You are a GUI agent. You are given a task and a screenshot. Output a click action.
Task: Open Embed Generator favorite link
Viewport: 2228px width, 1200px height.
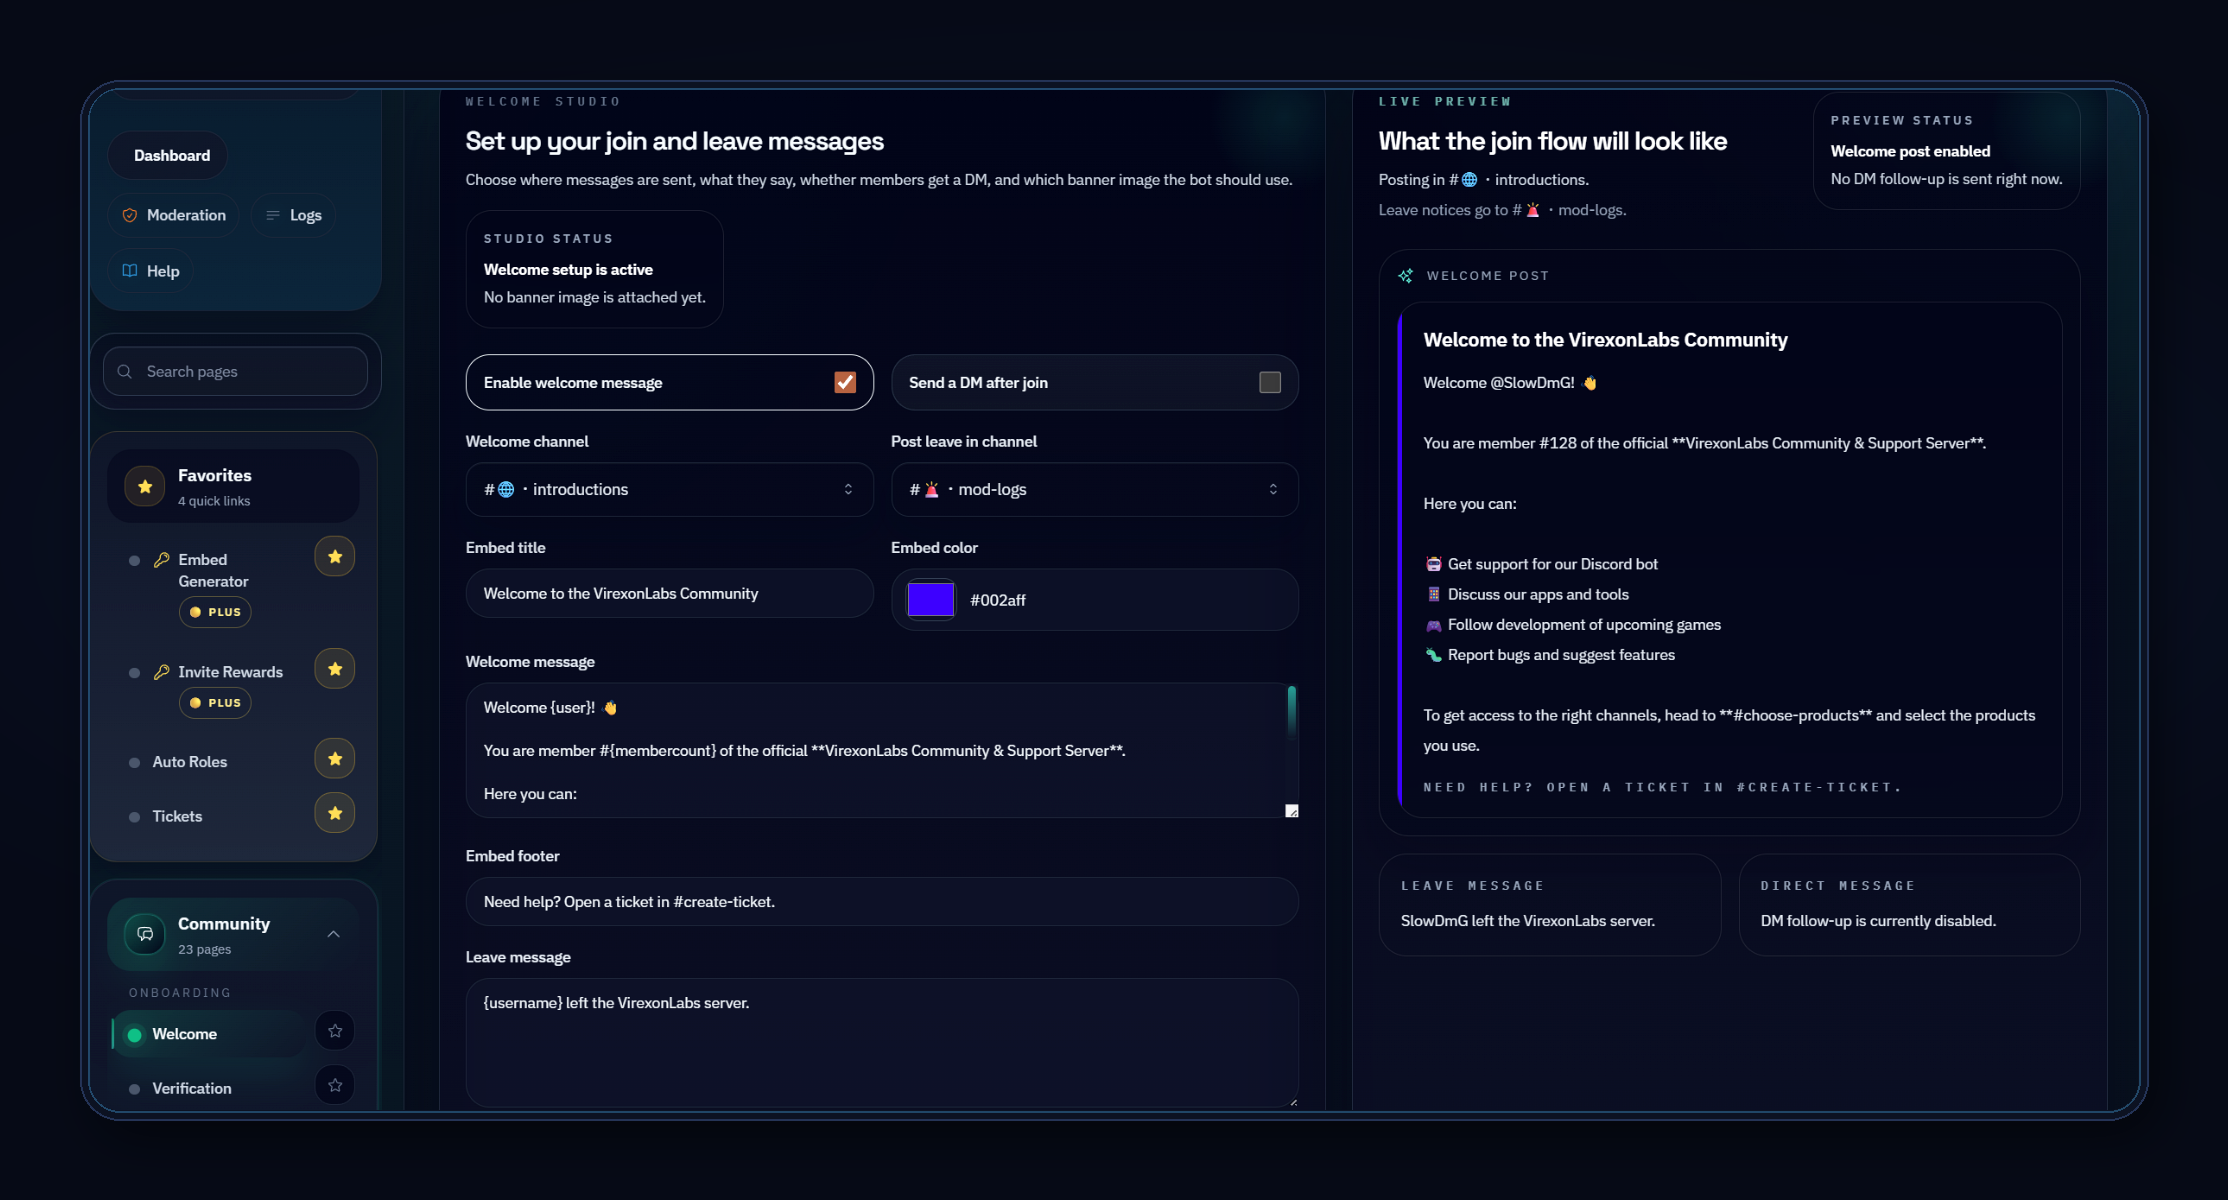[x=213, y=570]
